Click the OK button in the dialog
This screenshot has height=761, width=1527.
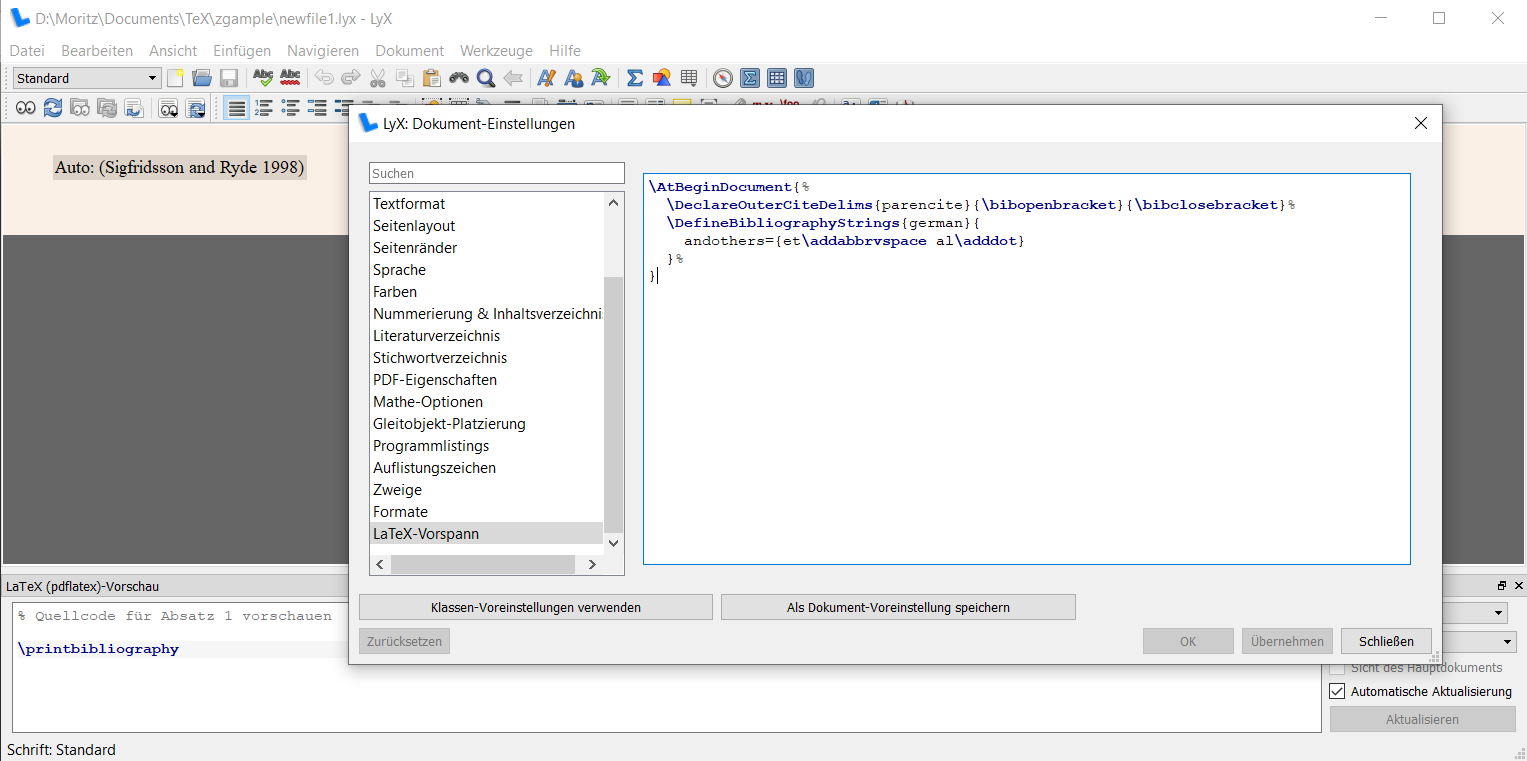tap(1188, 641)
